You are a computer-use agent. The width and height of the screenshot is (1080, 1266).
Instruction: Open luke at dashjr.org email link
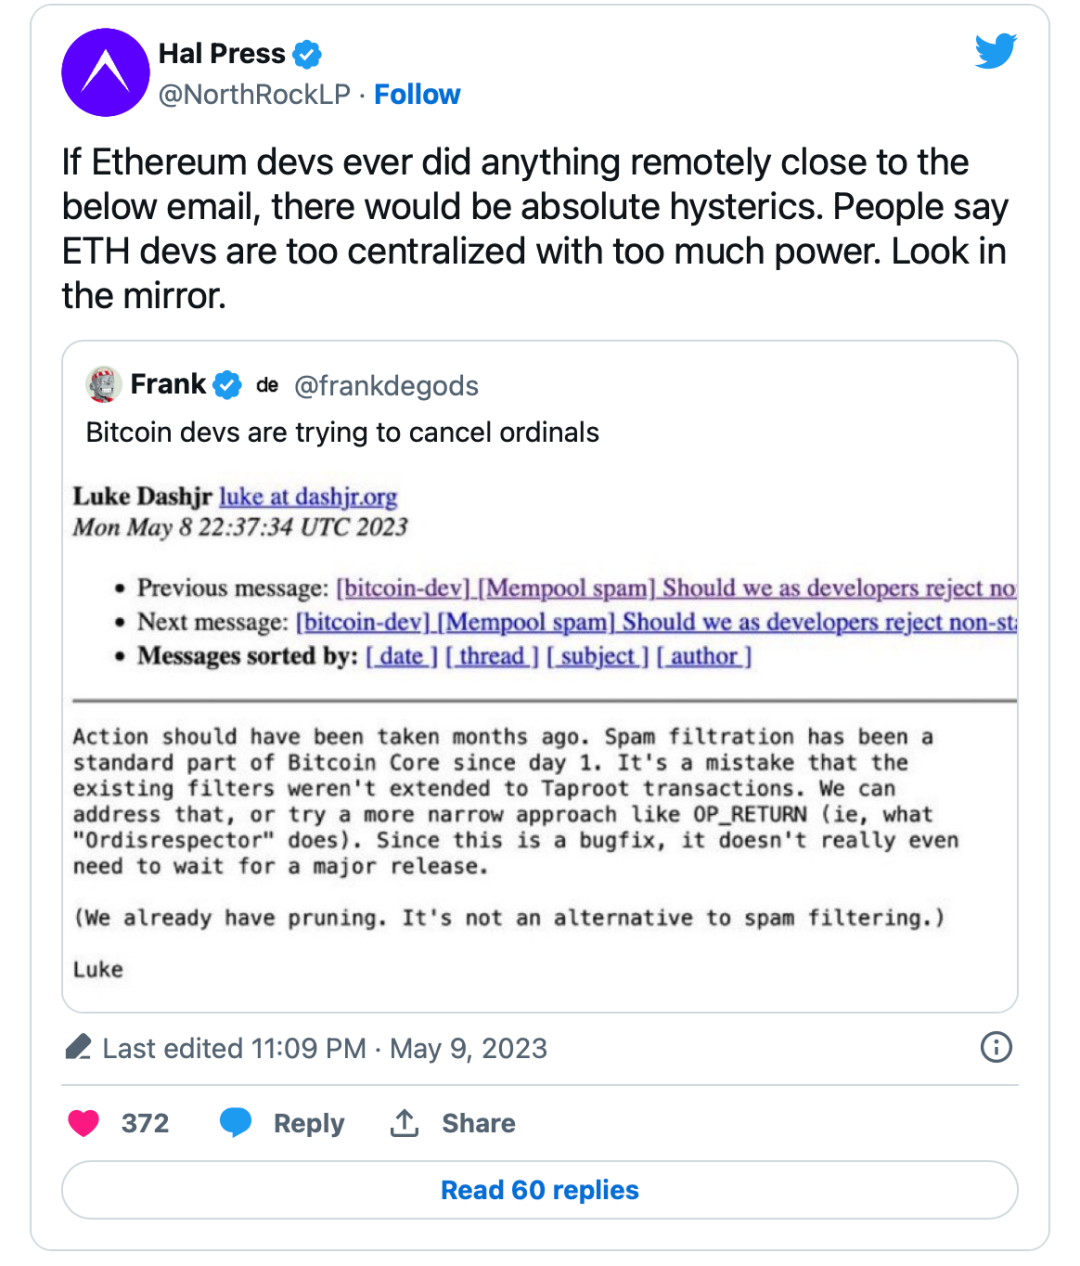pyautogui.click(x=308, y=496)
